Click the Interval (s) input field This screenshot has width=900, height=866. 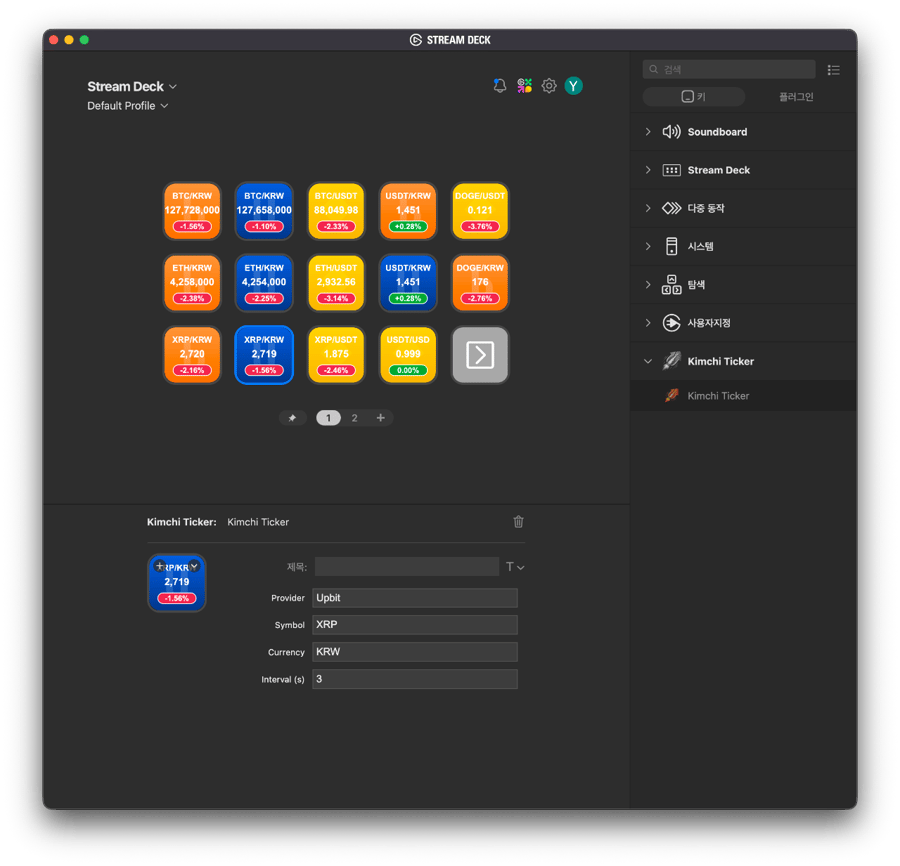click(x=415, y=679)
